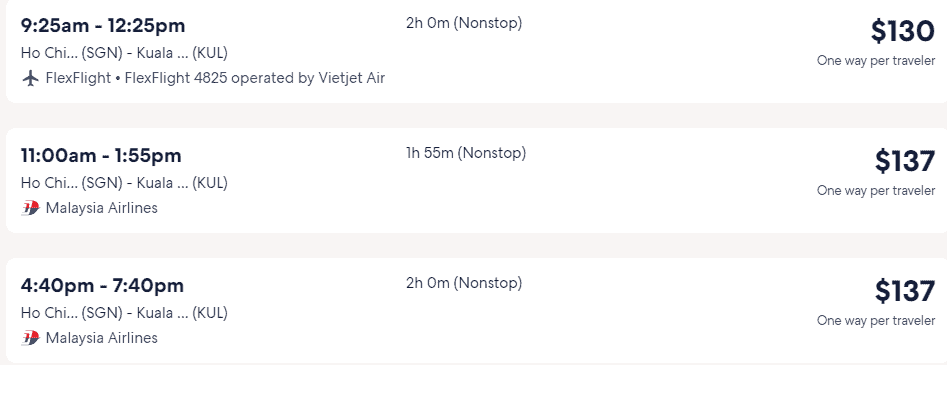Choose the $137 price on the 11:00am flight
947x403 pixels.
(x=905, y=161)
